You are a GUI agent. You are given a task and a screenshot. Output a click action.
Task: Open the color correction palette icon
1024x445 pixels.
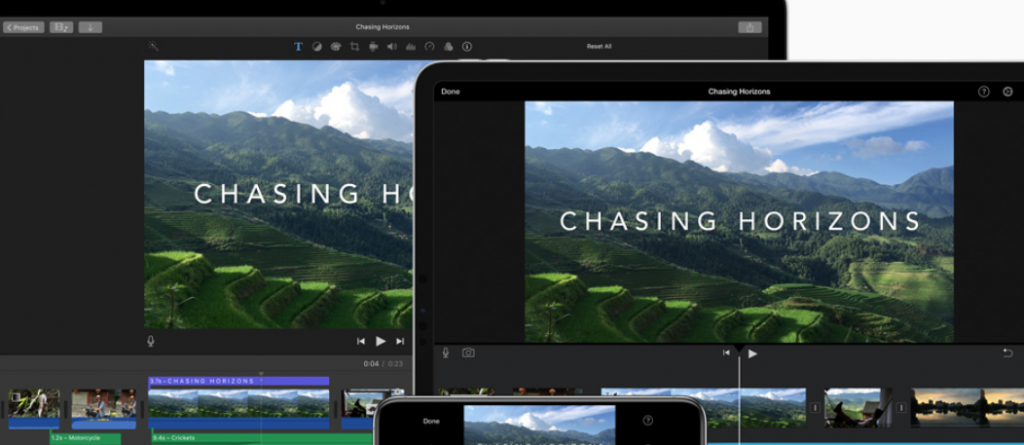[x=336, y=46]
